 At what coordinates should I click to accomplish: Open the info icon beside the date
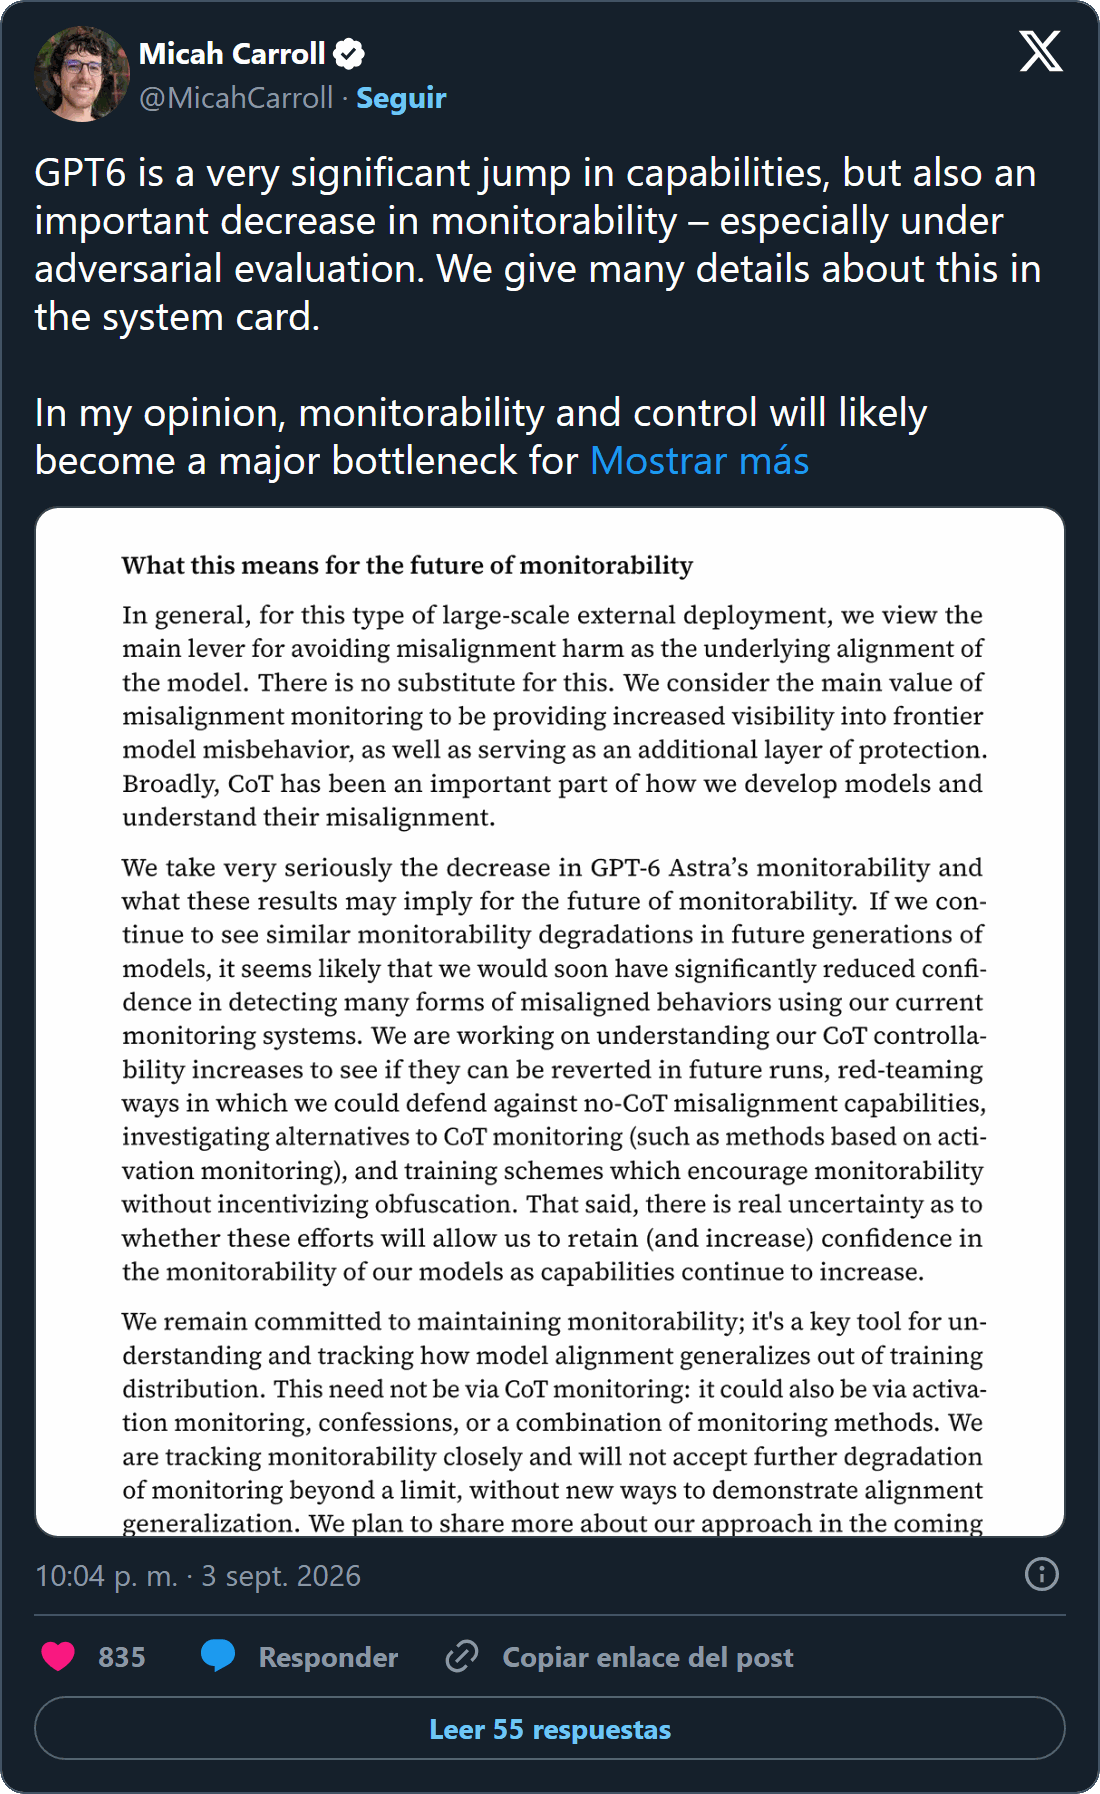pyautogui.click(x=1042, y=1574)
